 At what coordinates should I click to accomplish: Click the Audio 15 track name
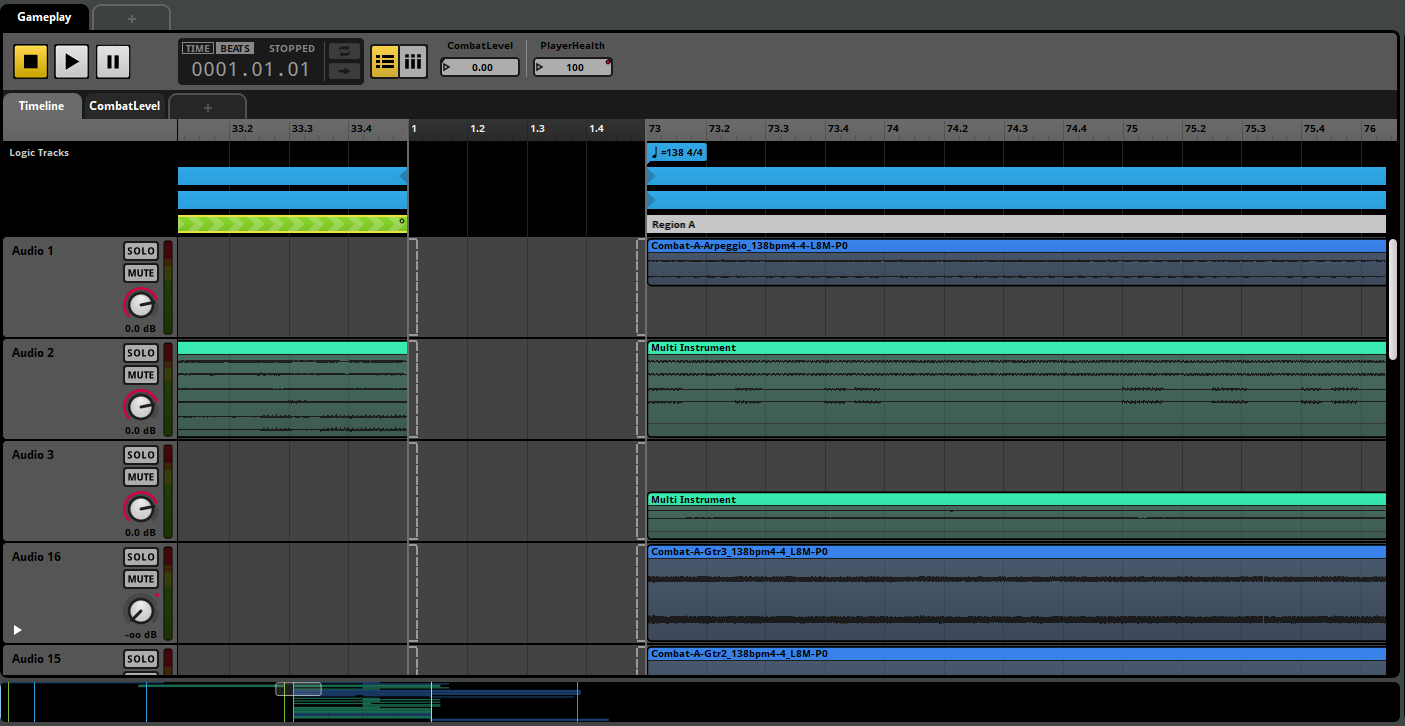pos(36,659)
